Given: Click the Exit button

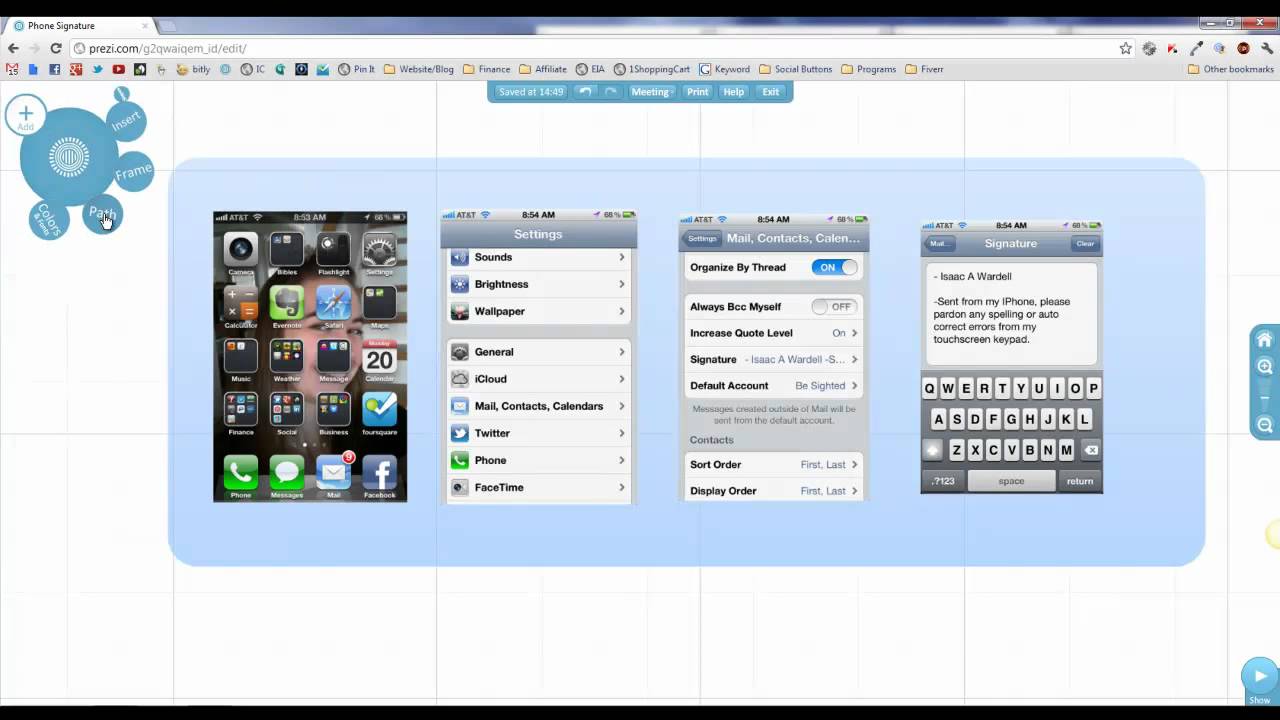Looking at the screenshot, I should [x=770, y=92].
